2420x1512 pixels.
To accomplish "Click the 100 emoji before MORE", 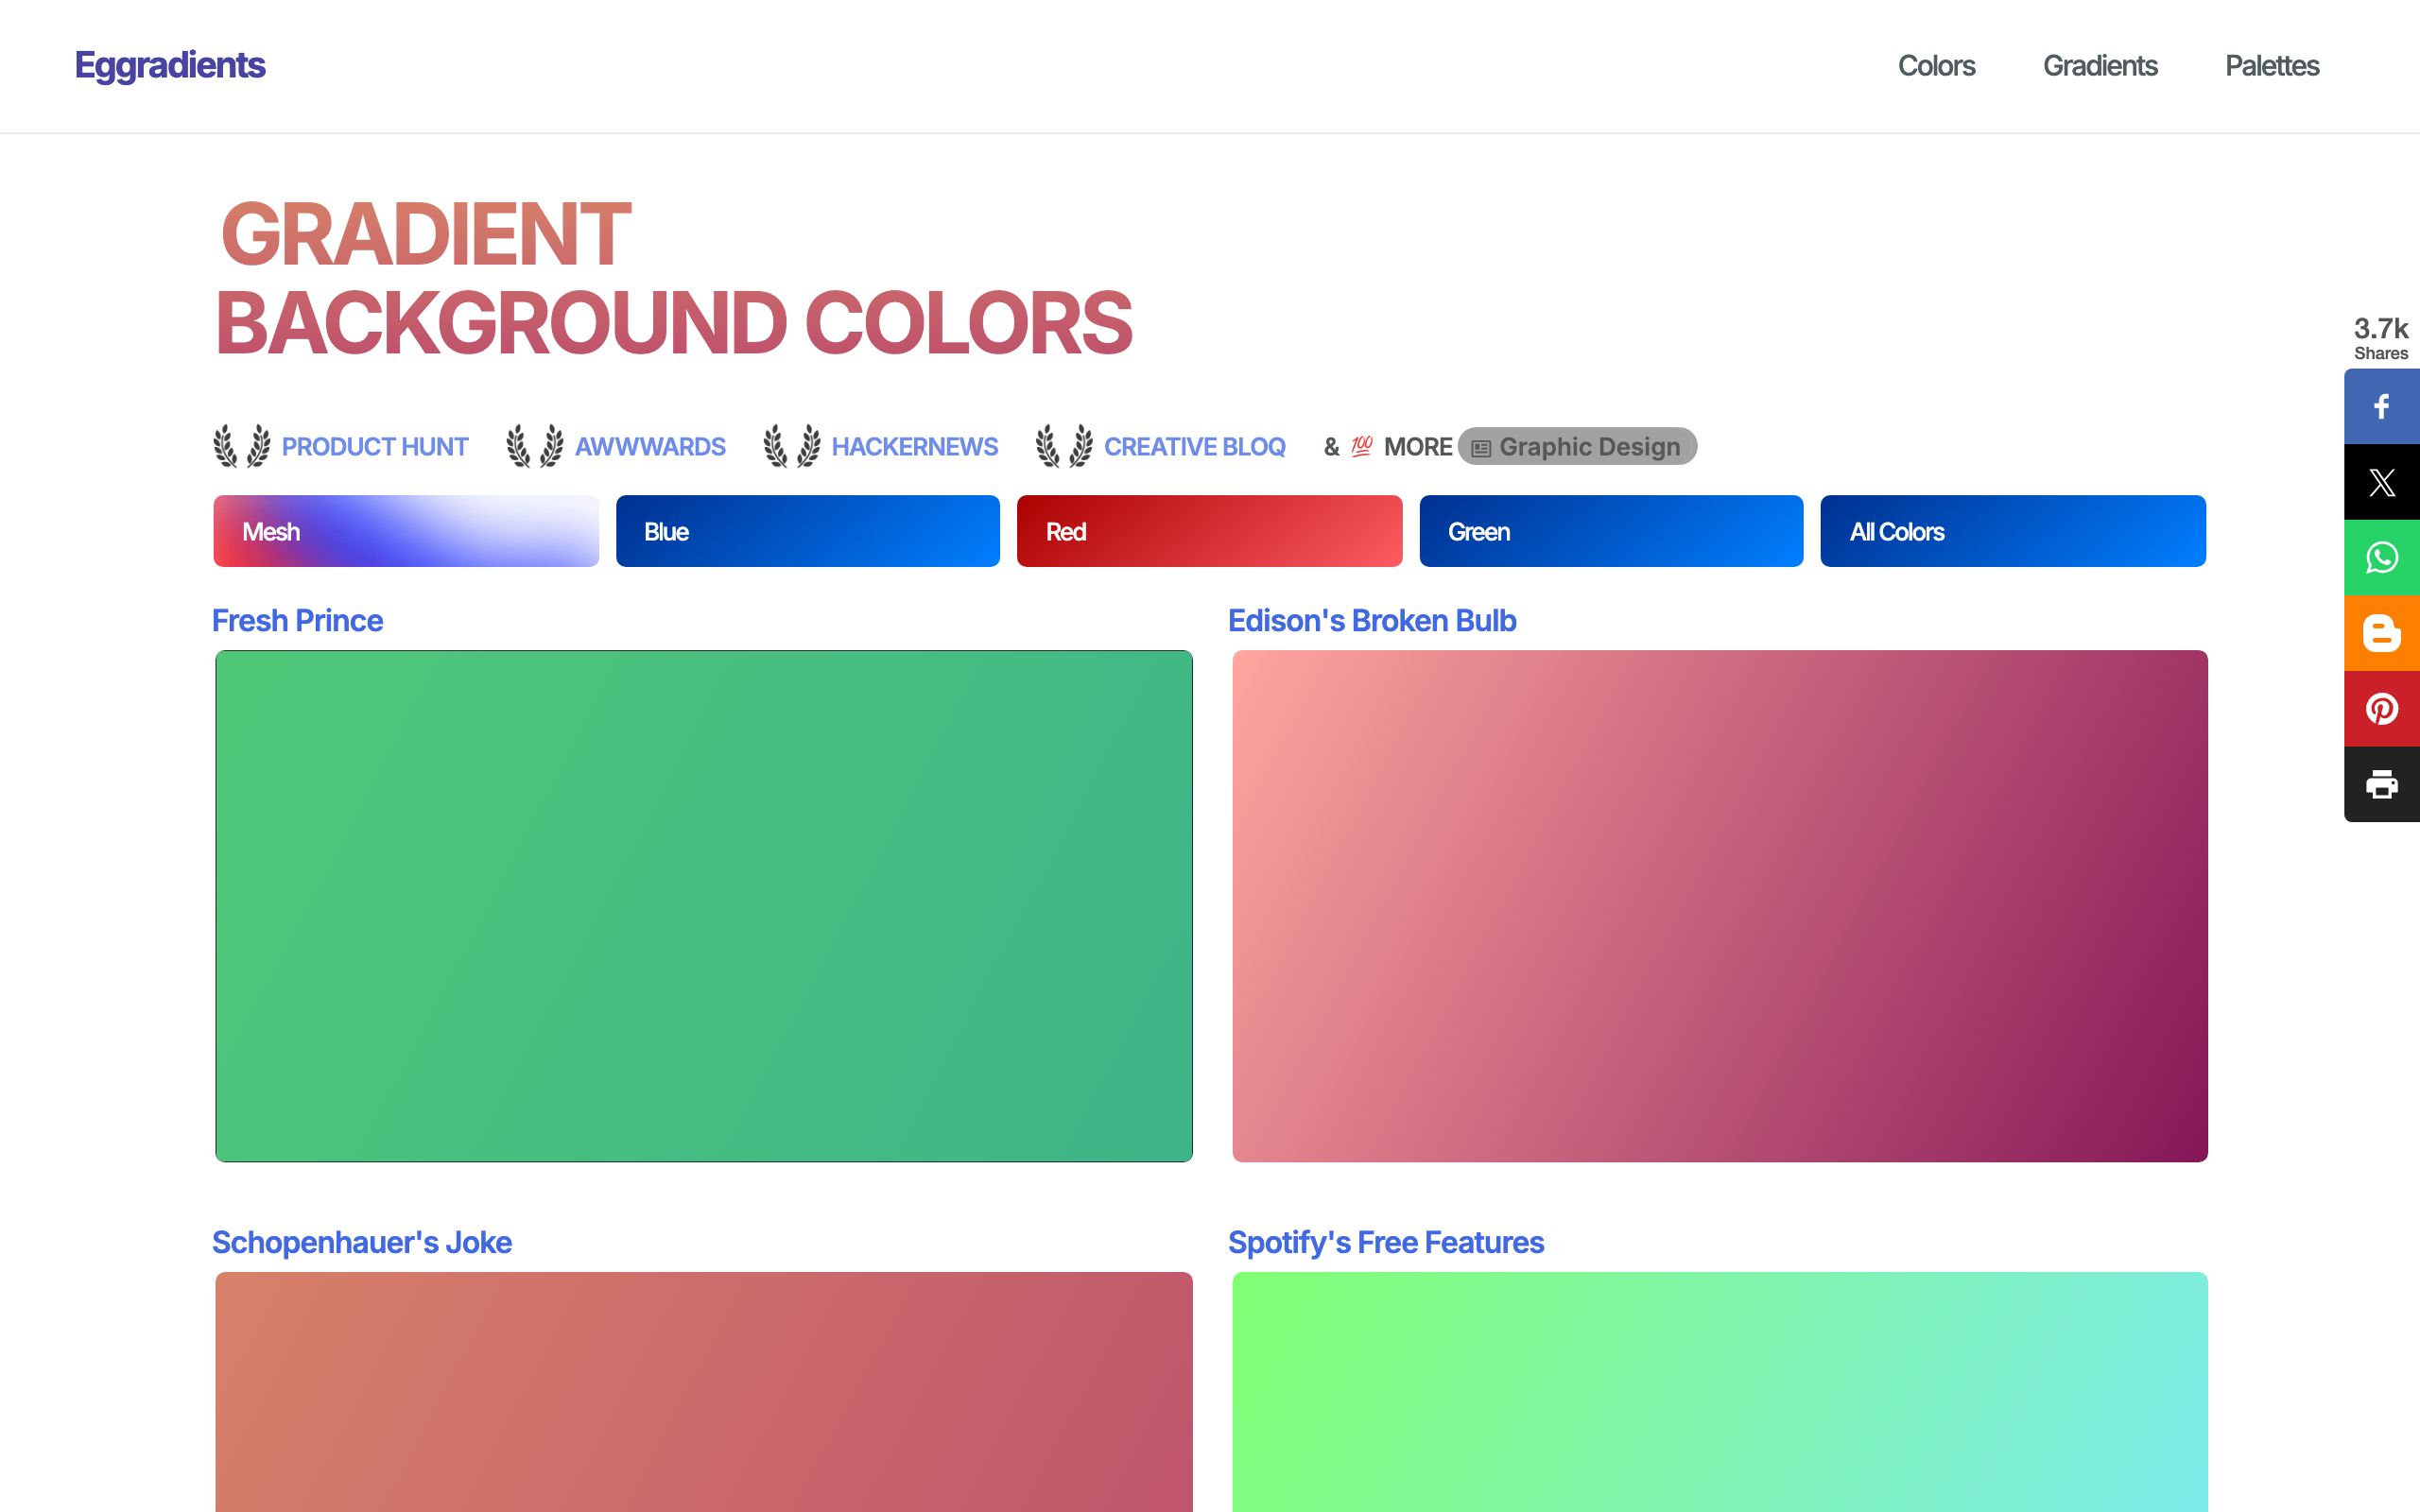I will [1361, 446].
